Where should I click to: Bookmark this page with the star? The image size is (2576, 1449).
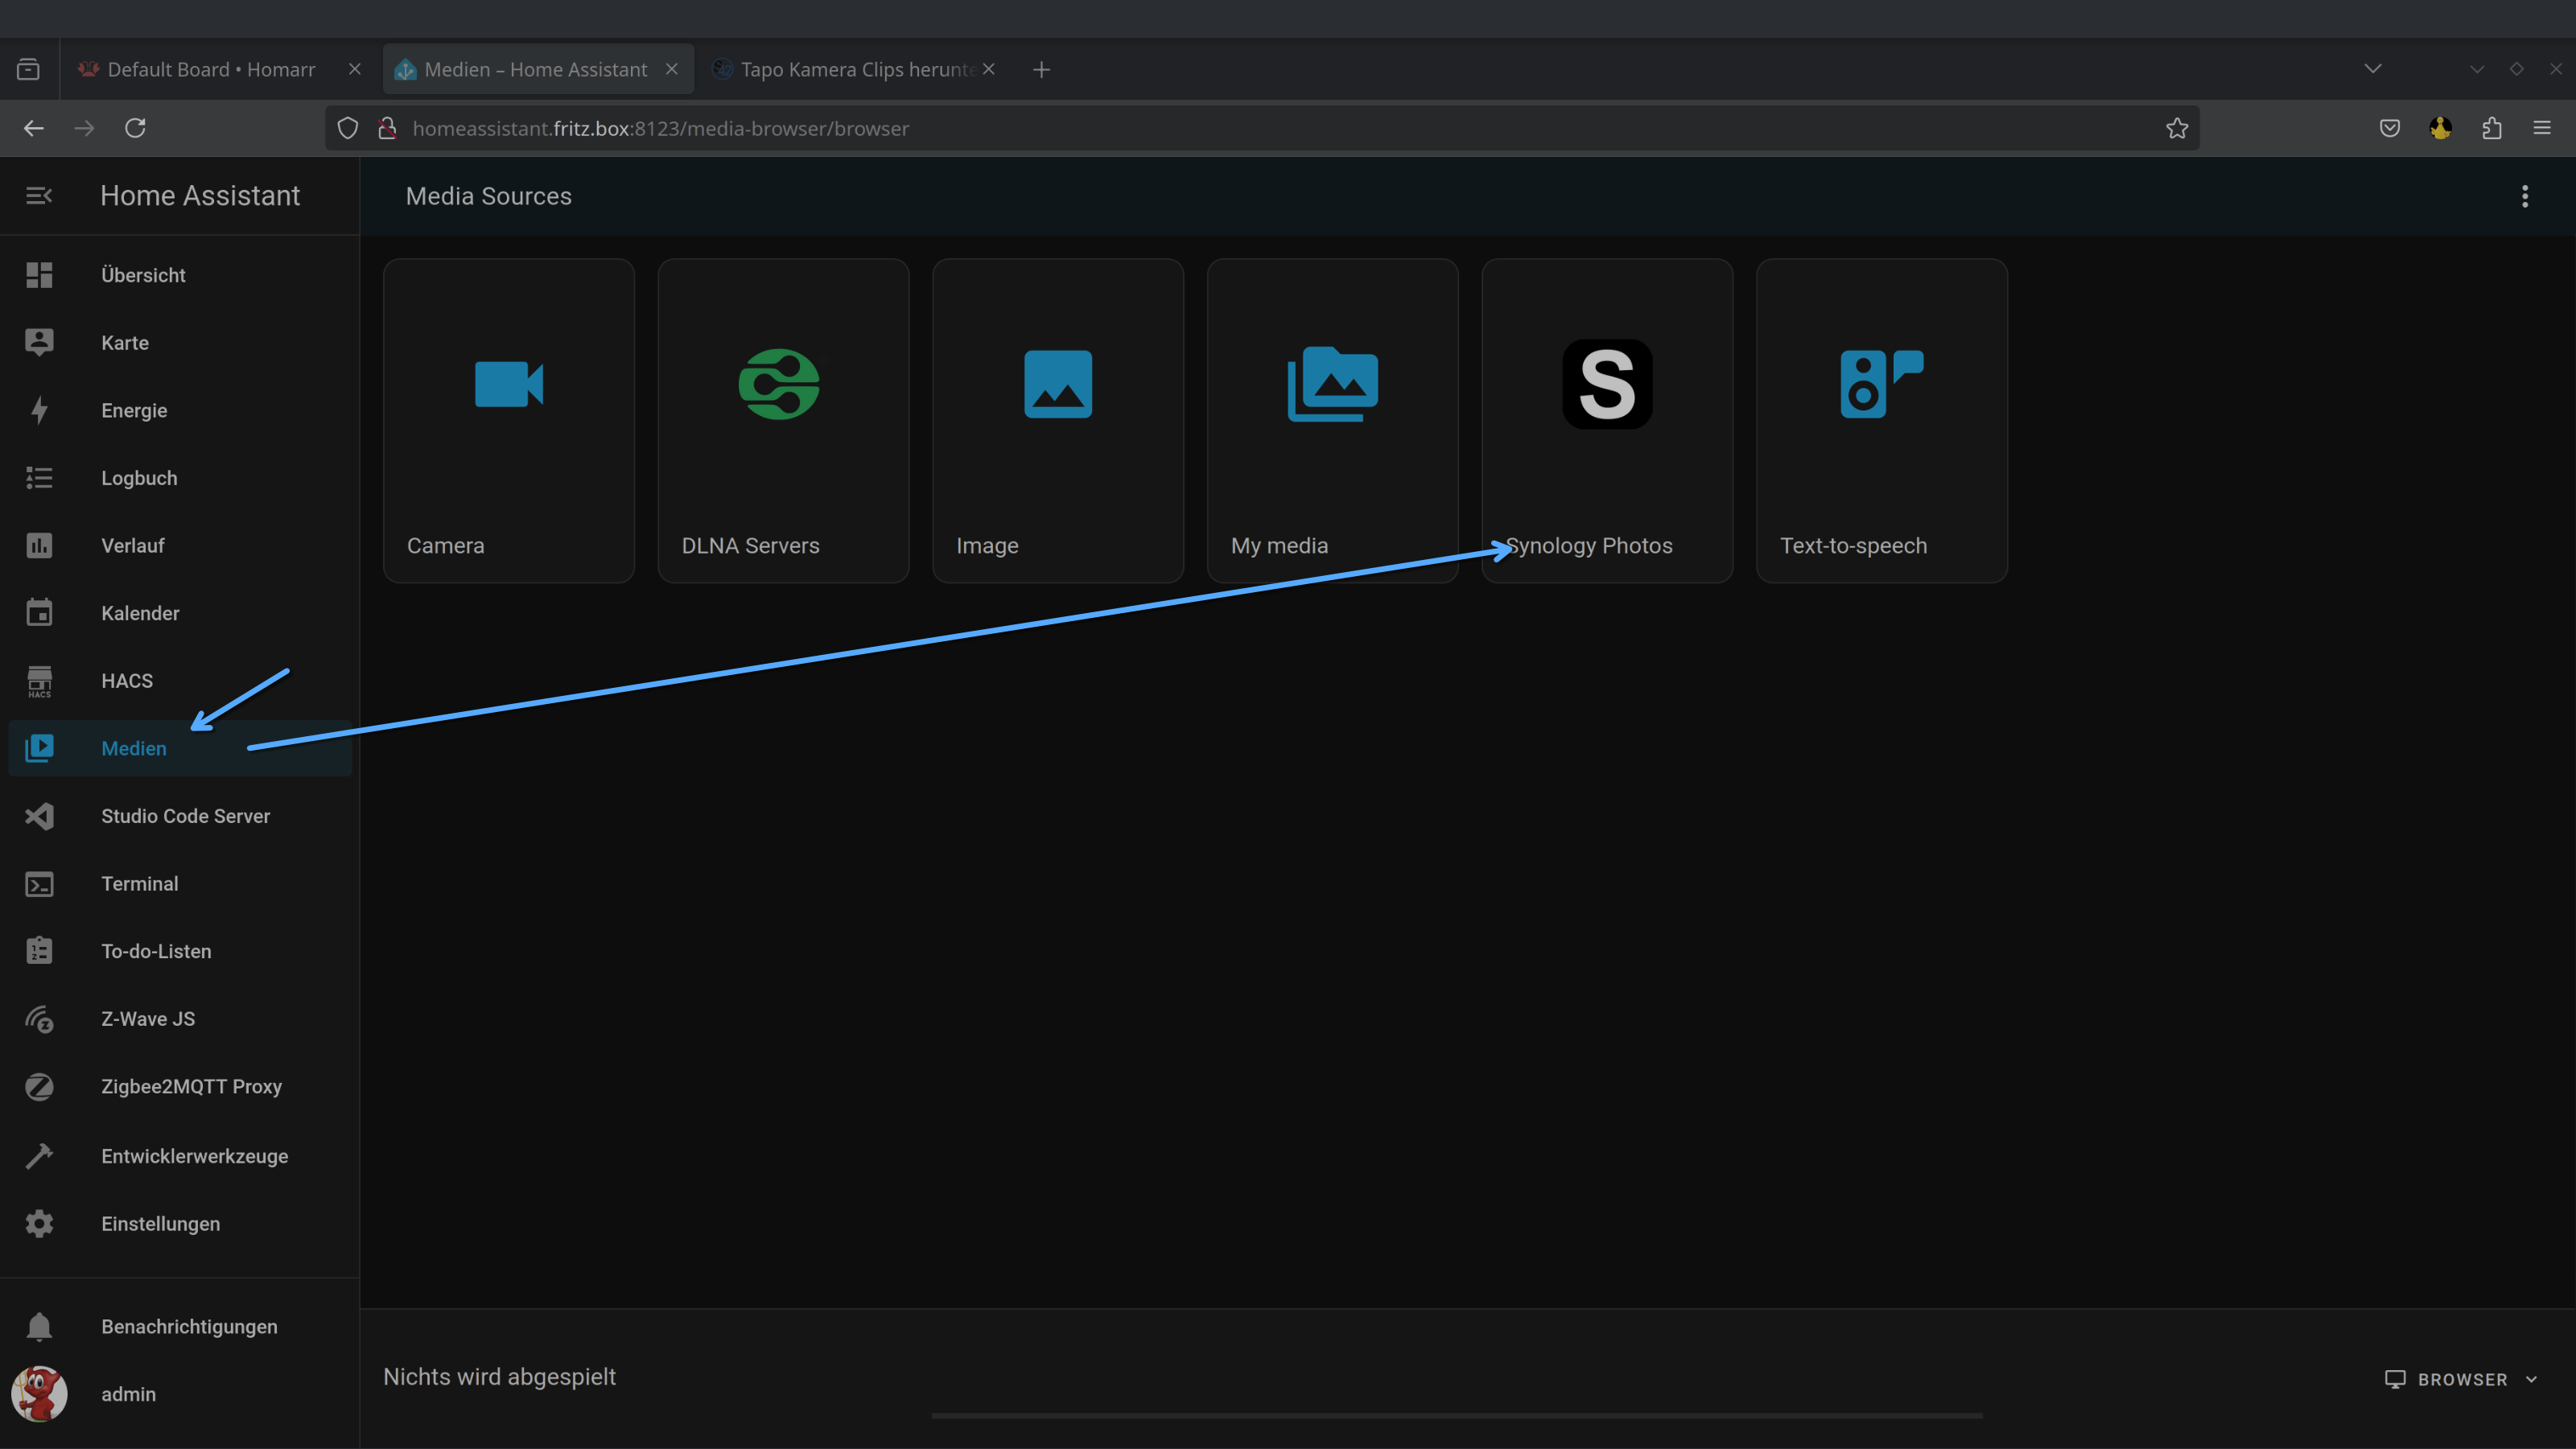pyautogui.click(x=2176, y=128)
